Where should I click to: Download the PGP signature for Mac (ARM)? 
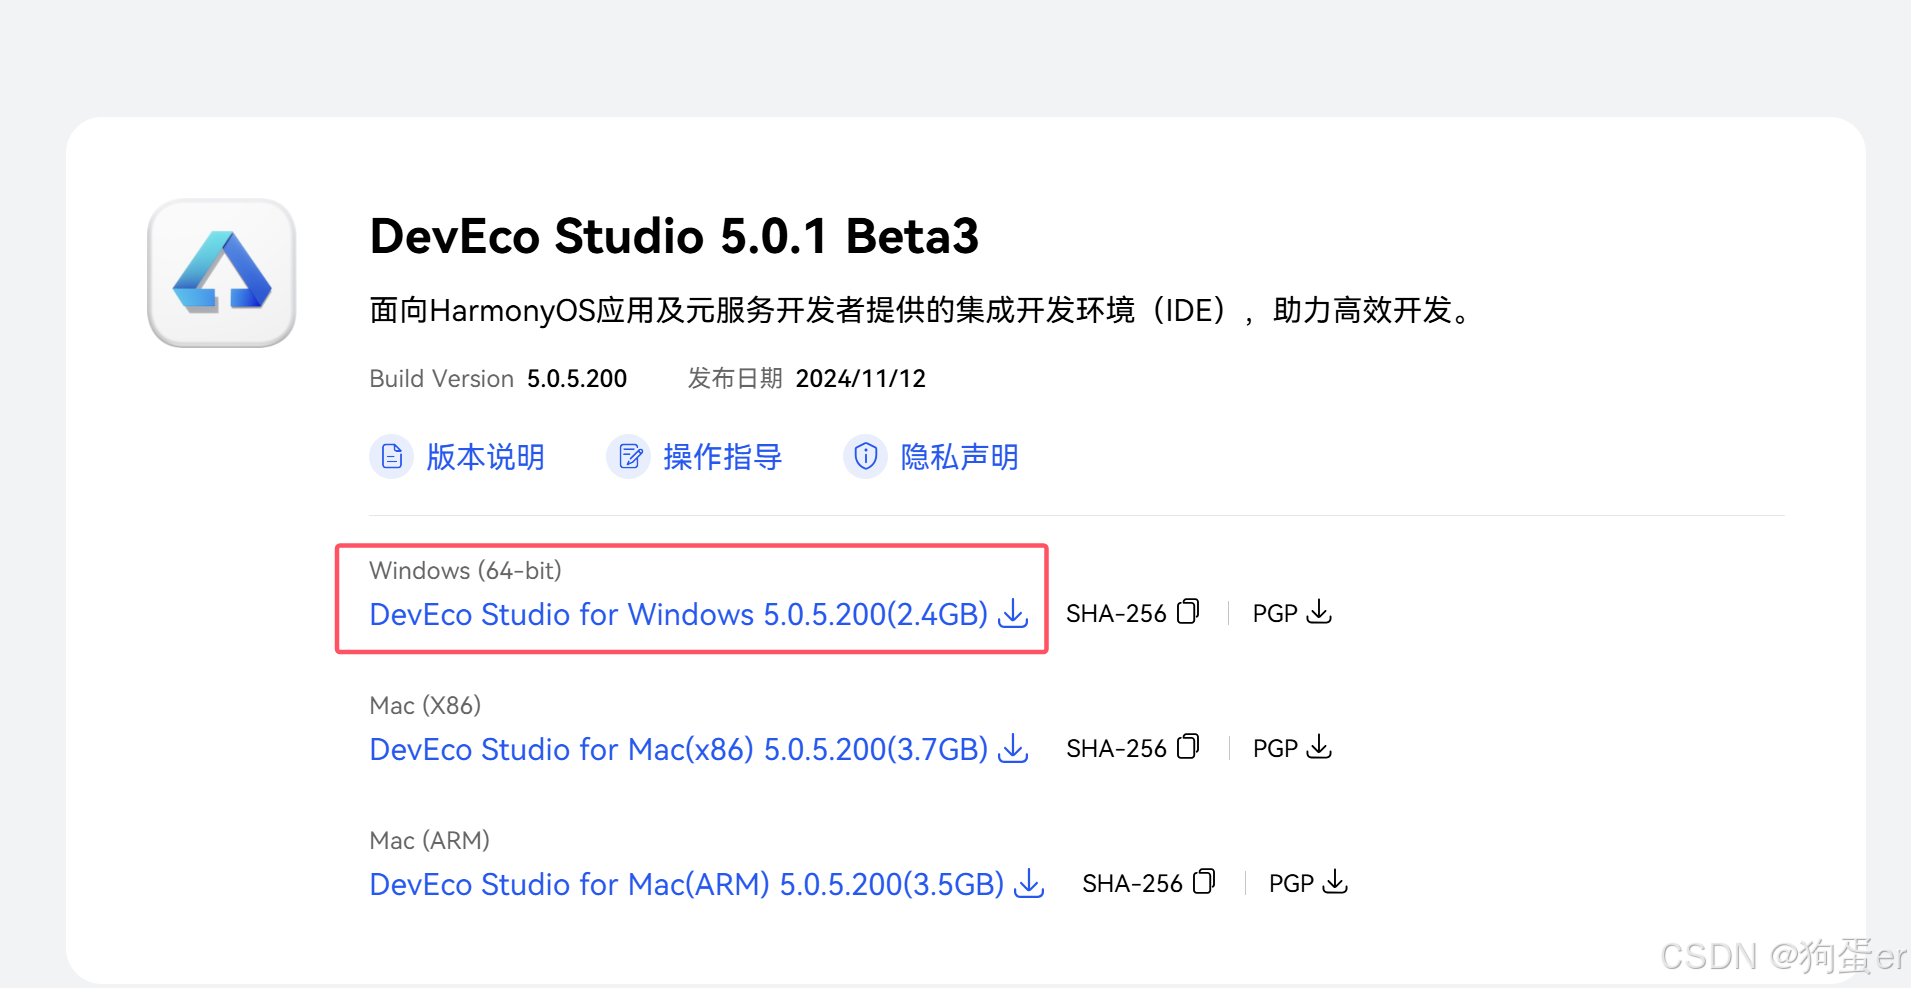(x=1335, y=882)
